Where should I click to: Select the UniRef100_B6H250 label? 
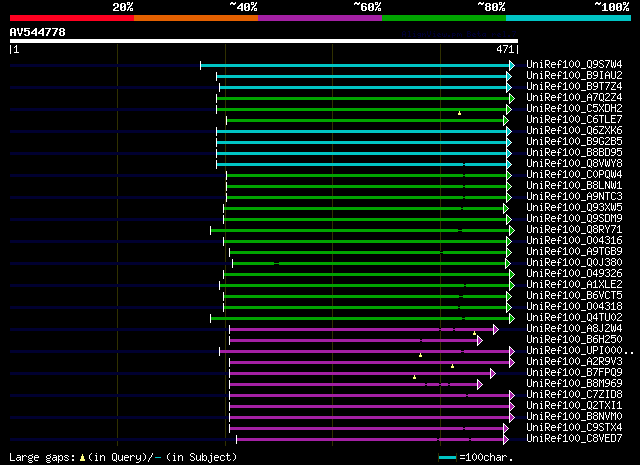tap(574, 340)
